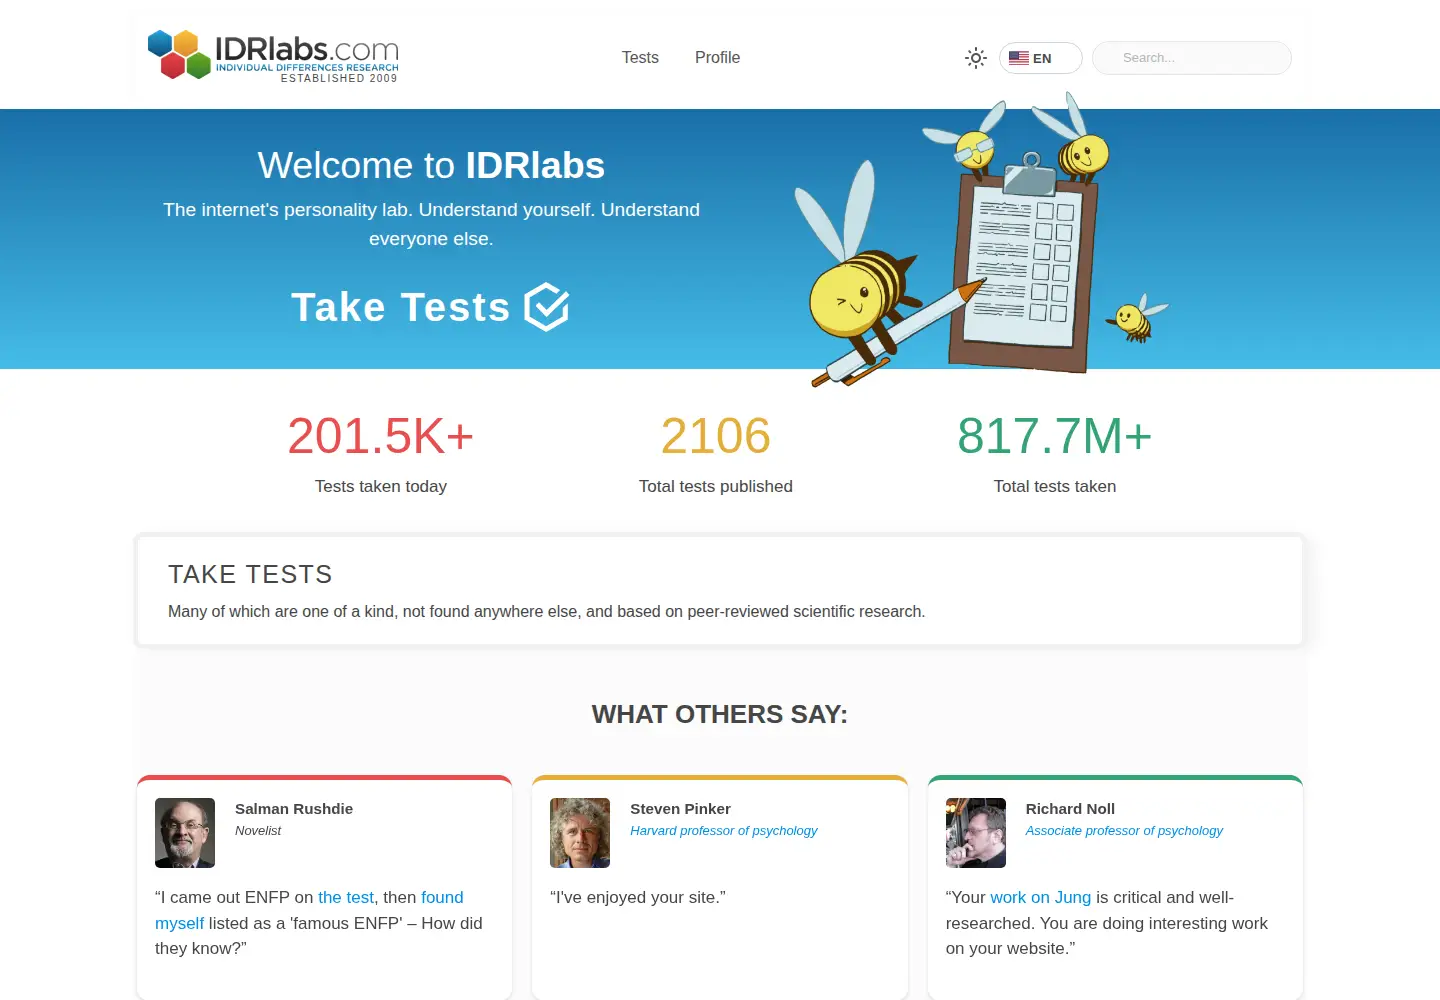
Task: Open Richard Noll's portrait photo
Action: [976, 833]
